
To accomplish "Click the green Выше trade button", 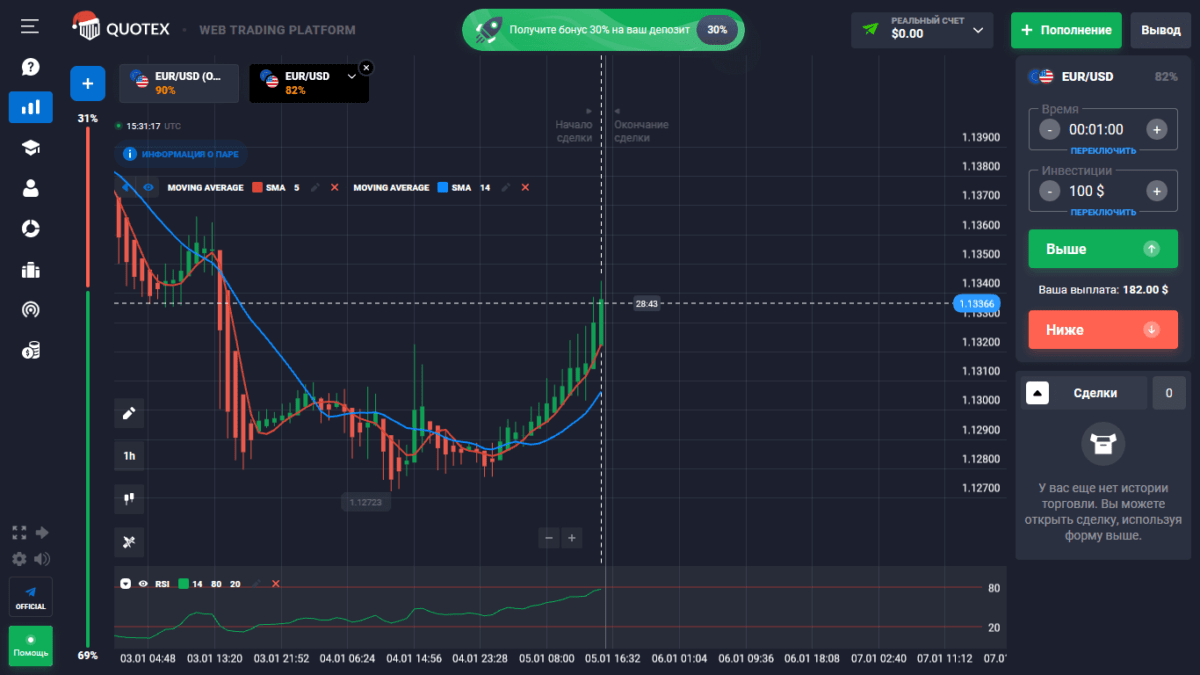I will tap(1102, 249).
